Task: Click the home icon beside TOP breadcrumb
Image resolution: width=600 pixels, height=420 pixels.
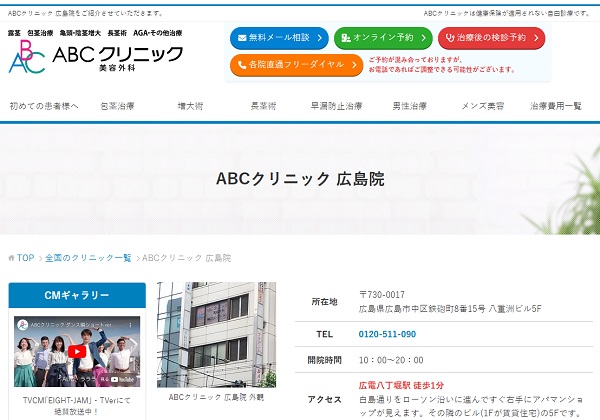Action: pyautogui.click(x=11, y=258)
